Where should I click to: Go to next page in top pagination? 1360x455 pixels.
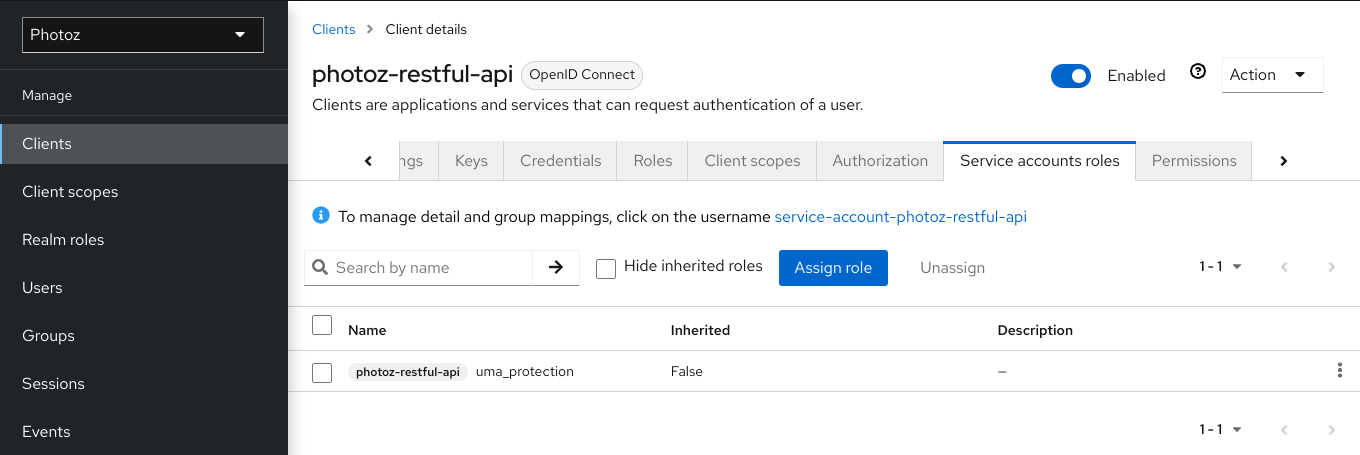coord(1331,267)
